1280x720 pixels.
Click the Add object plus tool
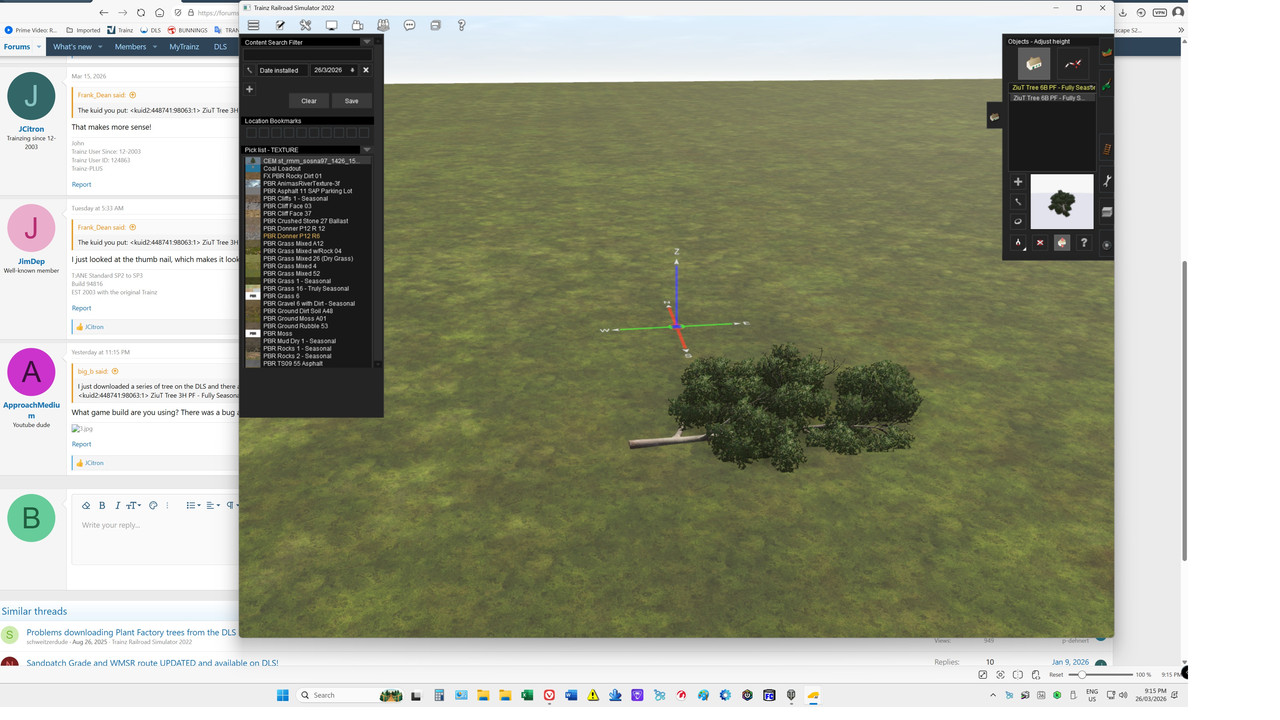(x=1018, y=182)
